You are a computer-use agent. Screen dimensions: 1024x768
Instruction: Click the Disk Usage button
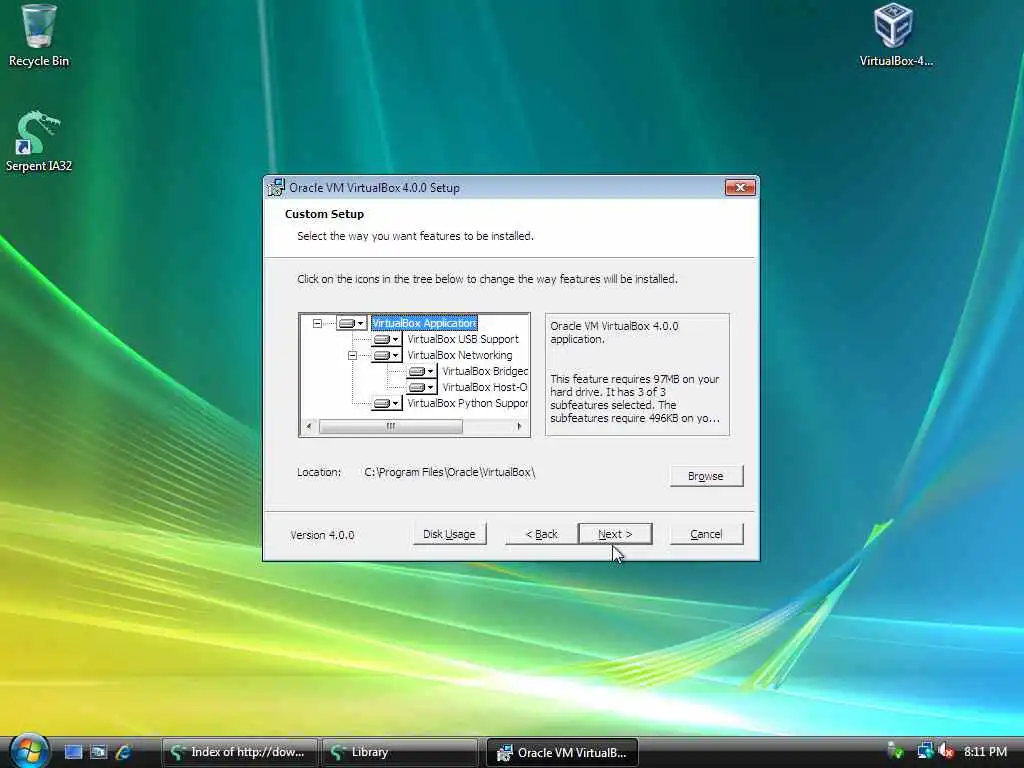click(x=449, y=534)
